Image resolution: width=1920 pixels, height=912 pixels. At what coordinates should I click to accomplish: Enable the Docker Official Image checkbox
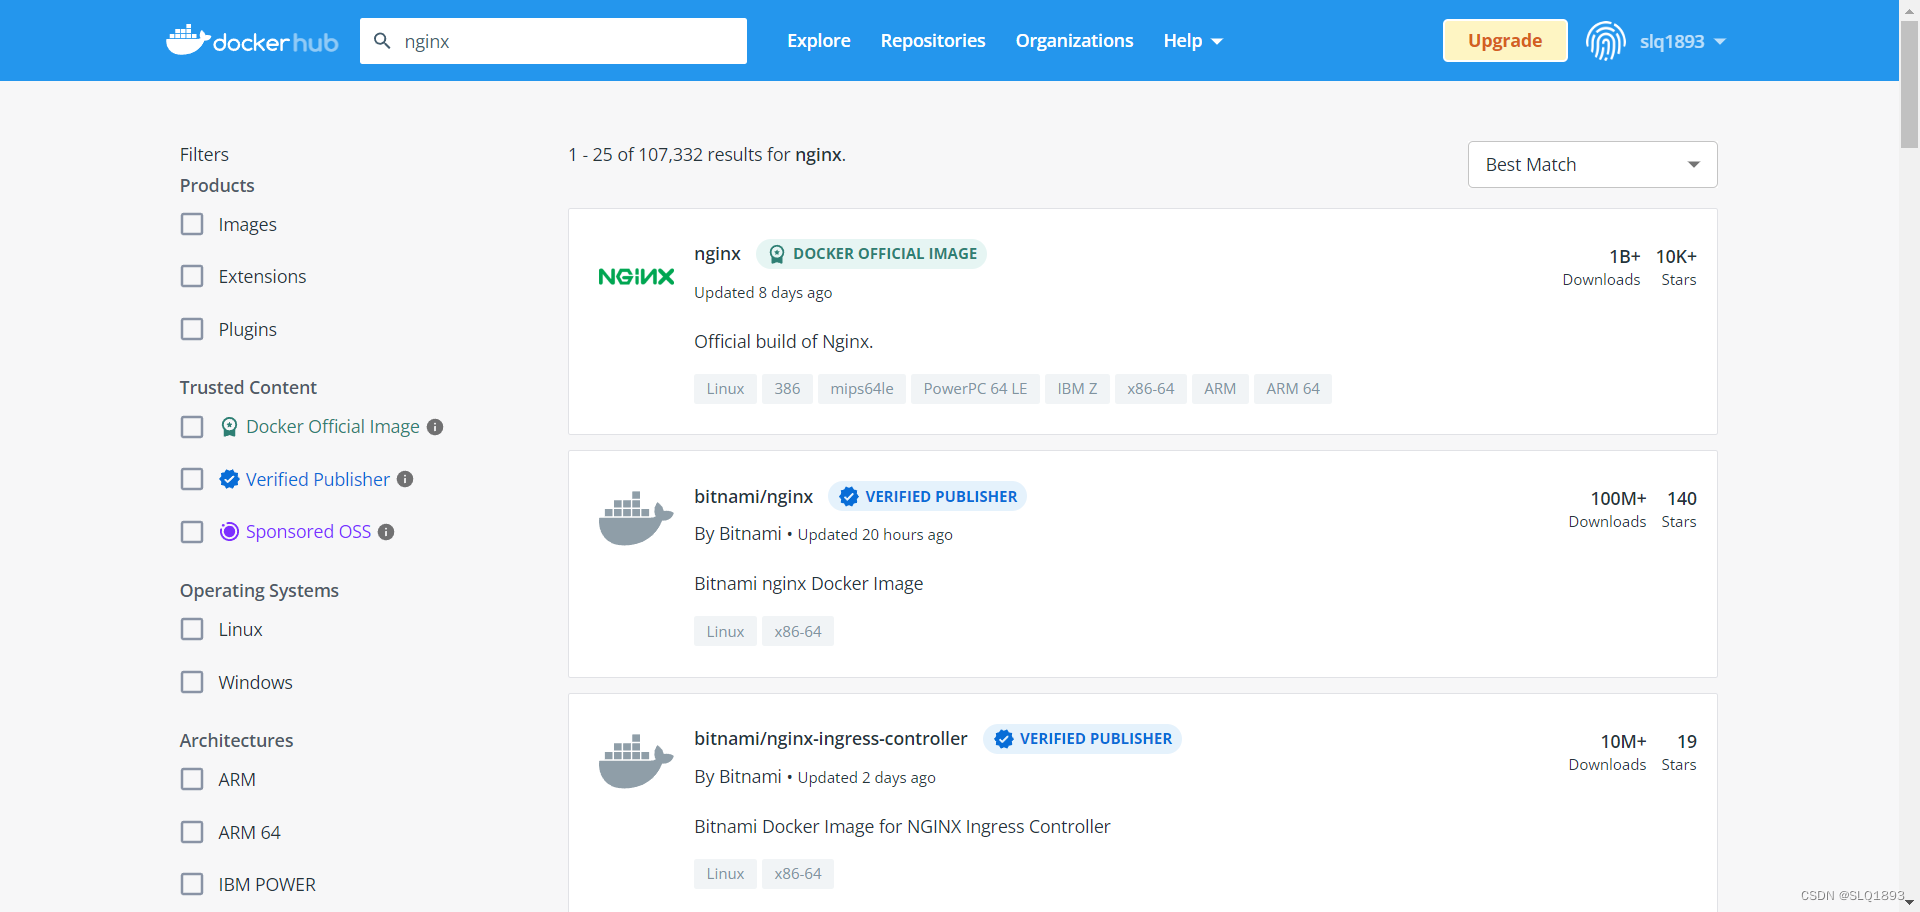[192, 427]
